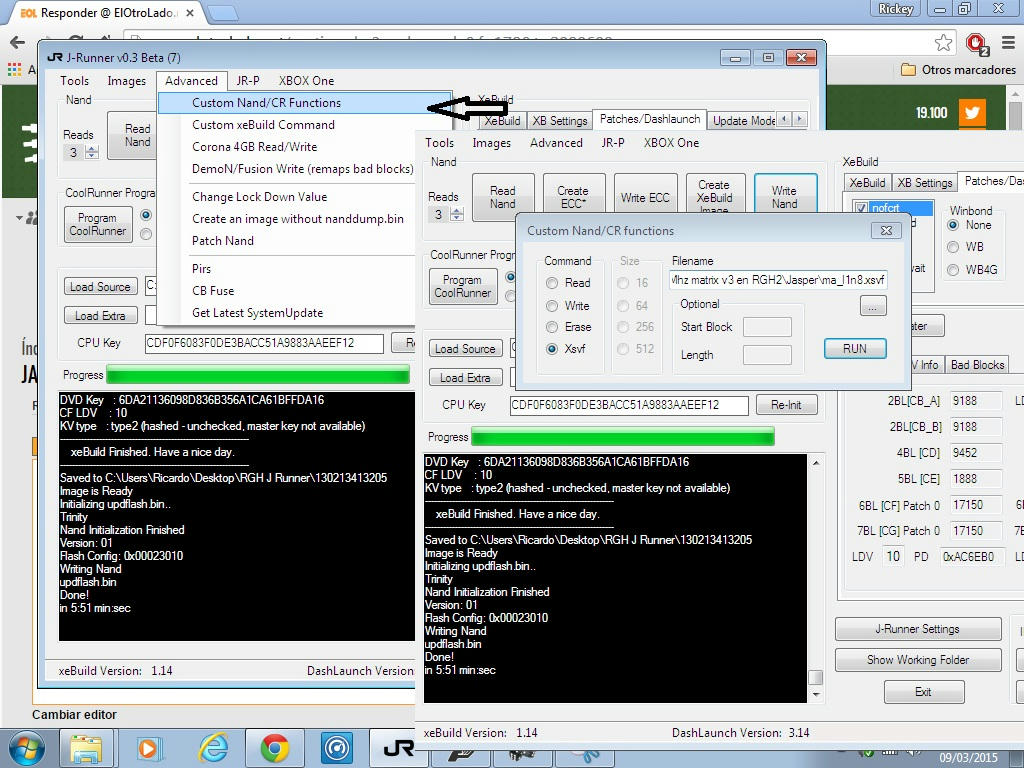1024x768 pixels.
Task: Select the Erase command radio button
Action: point(552,327)
